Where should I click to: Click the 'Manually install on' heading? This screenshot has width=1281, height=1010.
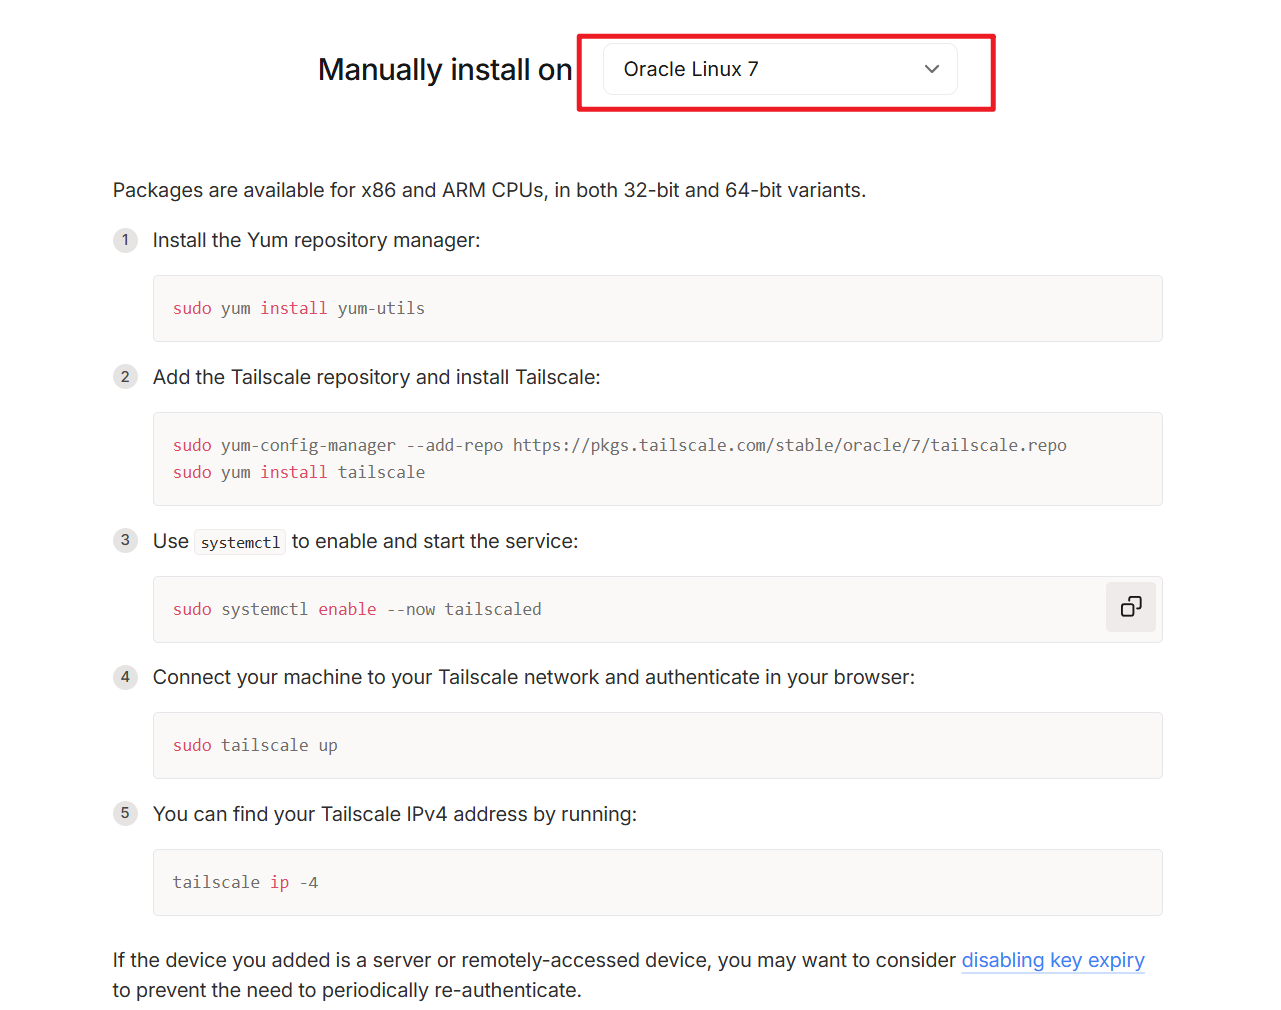coord(444,70)
